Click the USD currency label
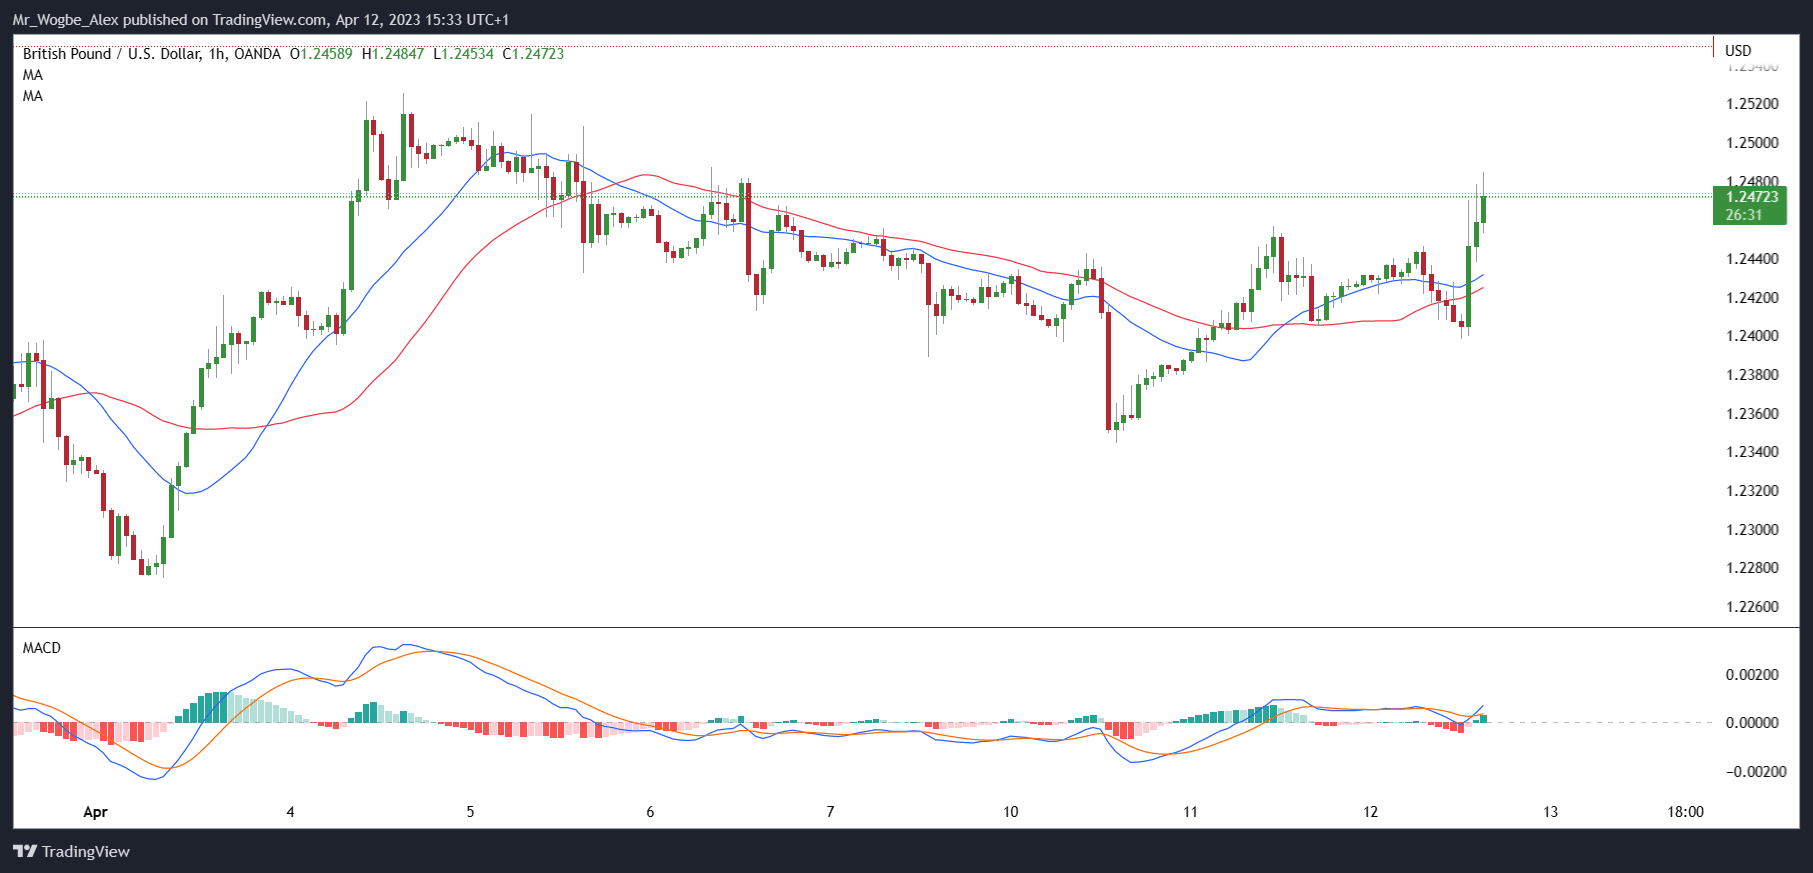Viewport: 1813px width, 873px height. click(x=1738, y=50)
